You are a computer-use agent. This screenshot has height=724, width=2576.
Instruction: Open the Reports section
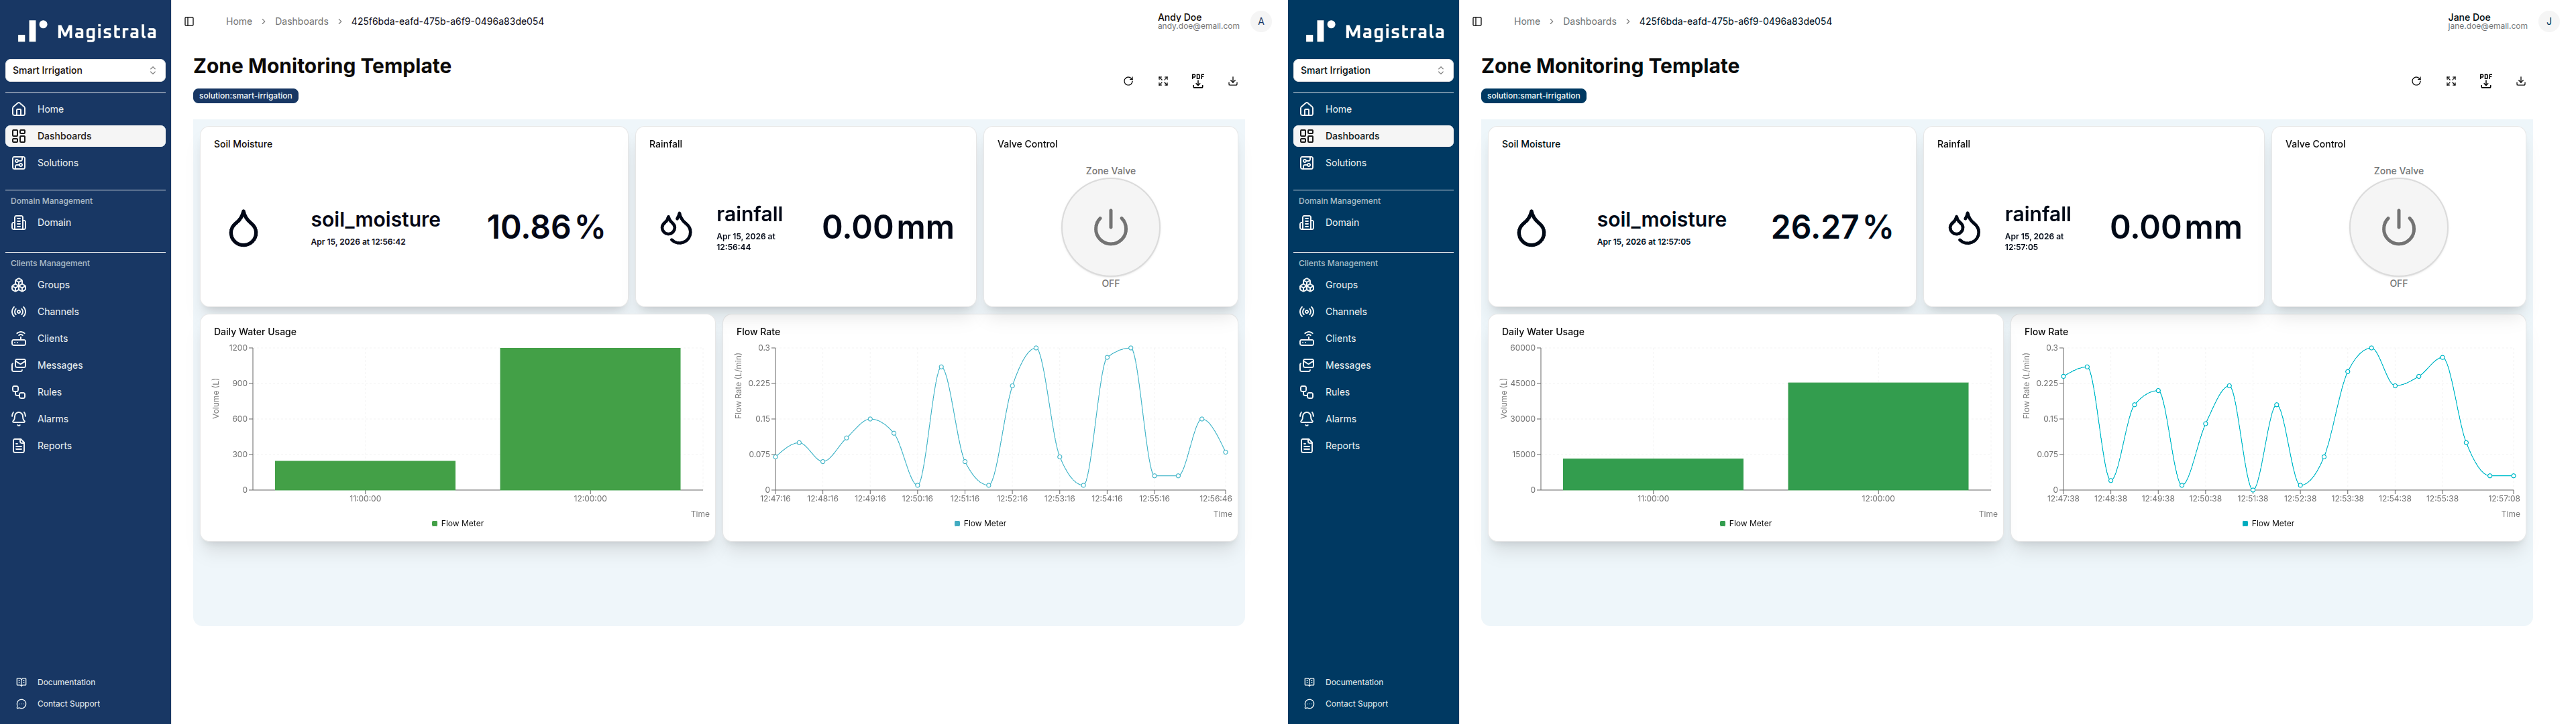(52, 445)
